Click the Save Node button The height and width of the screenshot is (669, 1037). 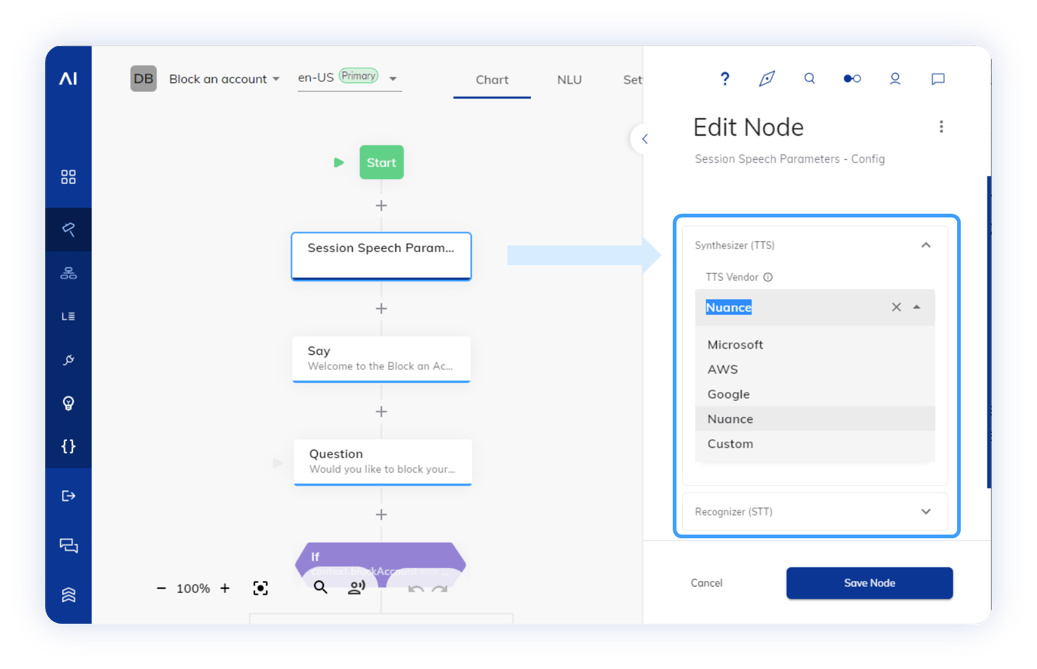tap(869, 583)
